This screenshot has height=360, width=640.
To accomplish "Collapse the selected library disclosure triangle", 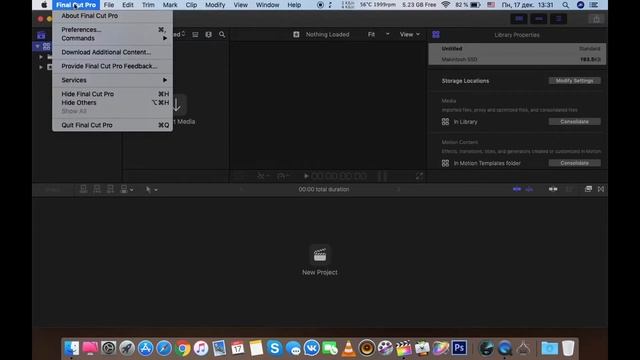I will click(x=38, y=47).
